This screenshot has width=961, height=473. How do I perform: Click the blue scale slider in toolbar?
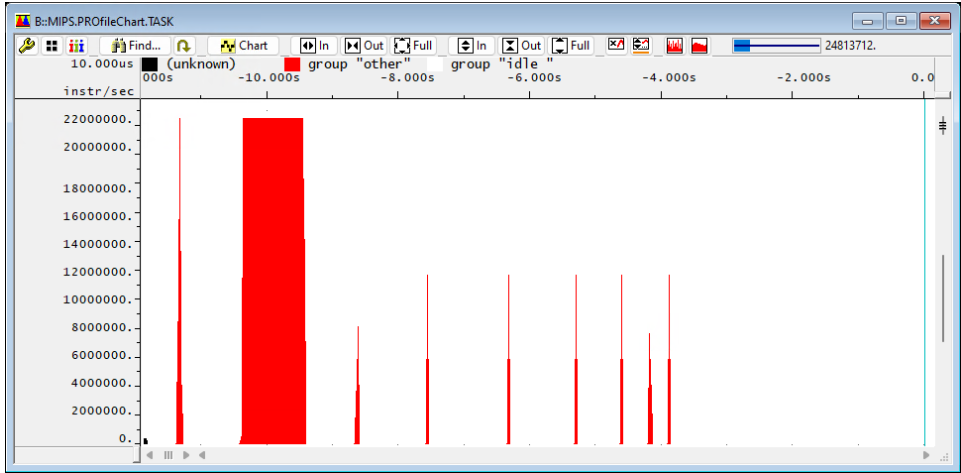coord(776,46)
